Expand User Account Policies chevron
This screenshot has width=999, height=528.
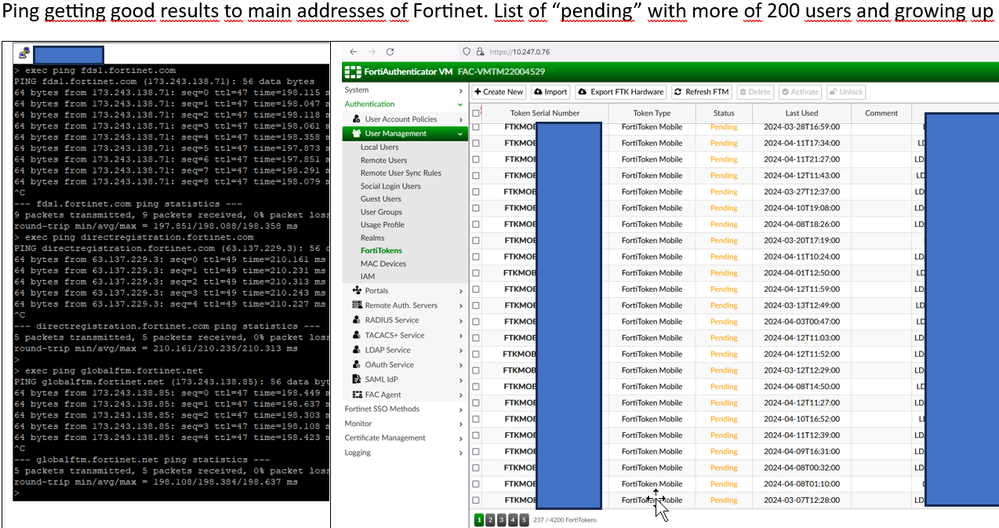click(460, 119)
